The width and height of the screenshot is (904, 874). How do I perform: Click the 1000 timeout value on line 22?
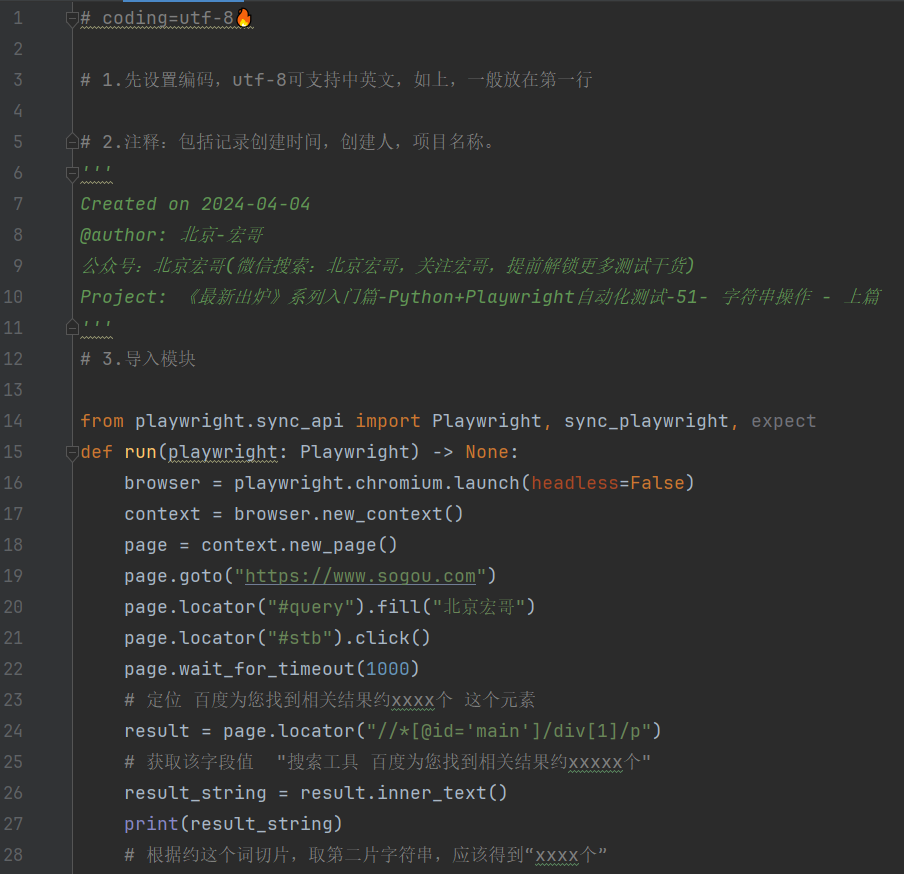click(x=389, y=668)
